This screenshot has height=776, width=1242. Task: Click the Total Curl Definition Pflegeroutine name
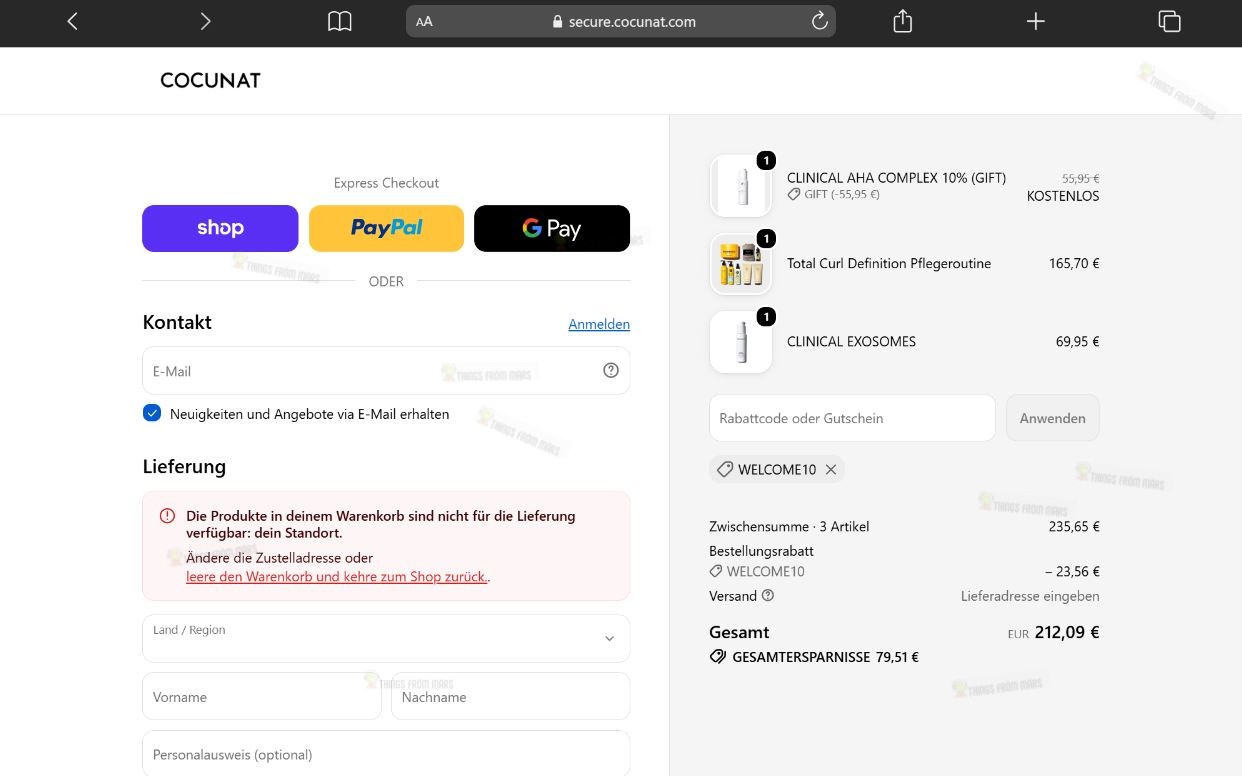pos(889,263)
